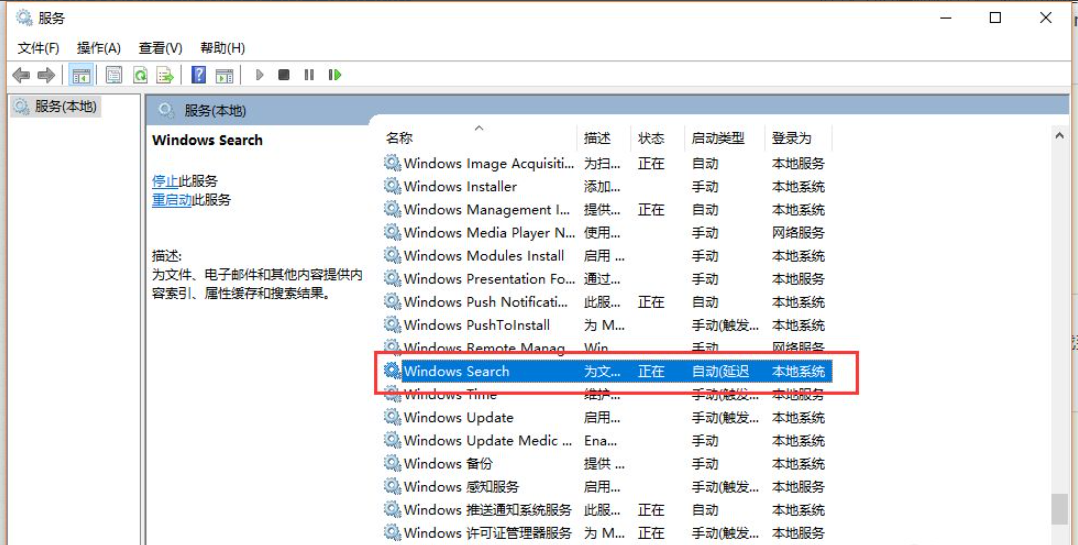The width and height of the screenshot is (1078, 545).
Task: Select the Windows Update service row
Action: (x=458, y=417)
